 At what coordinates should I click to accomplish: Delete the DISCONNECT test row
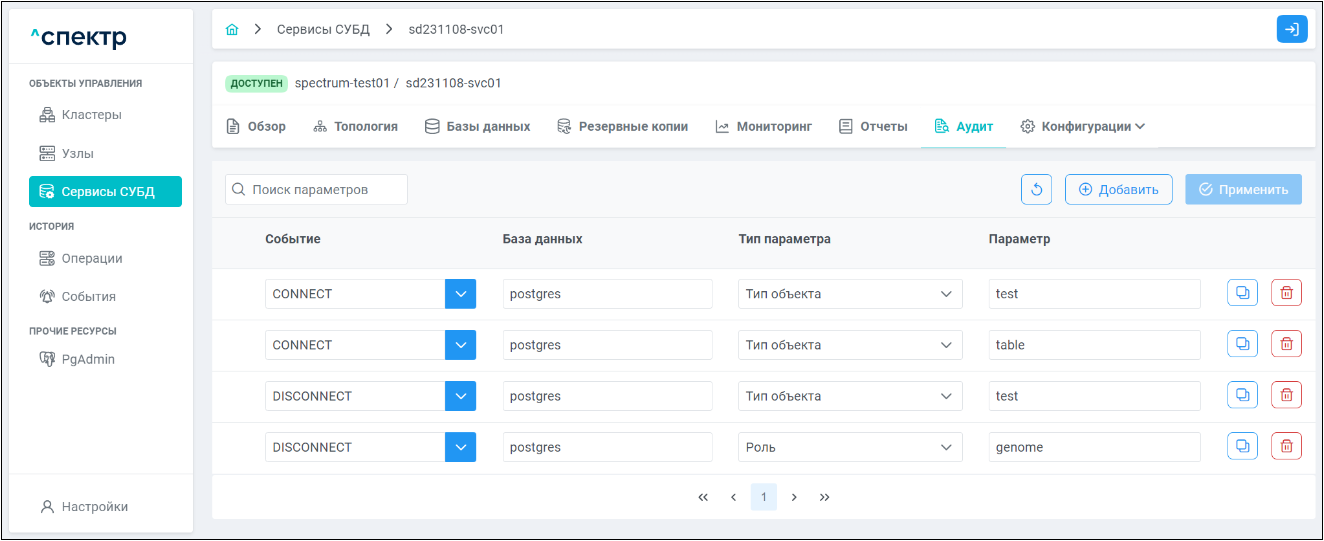pos(1286,396)
